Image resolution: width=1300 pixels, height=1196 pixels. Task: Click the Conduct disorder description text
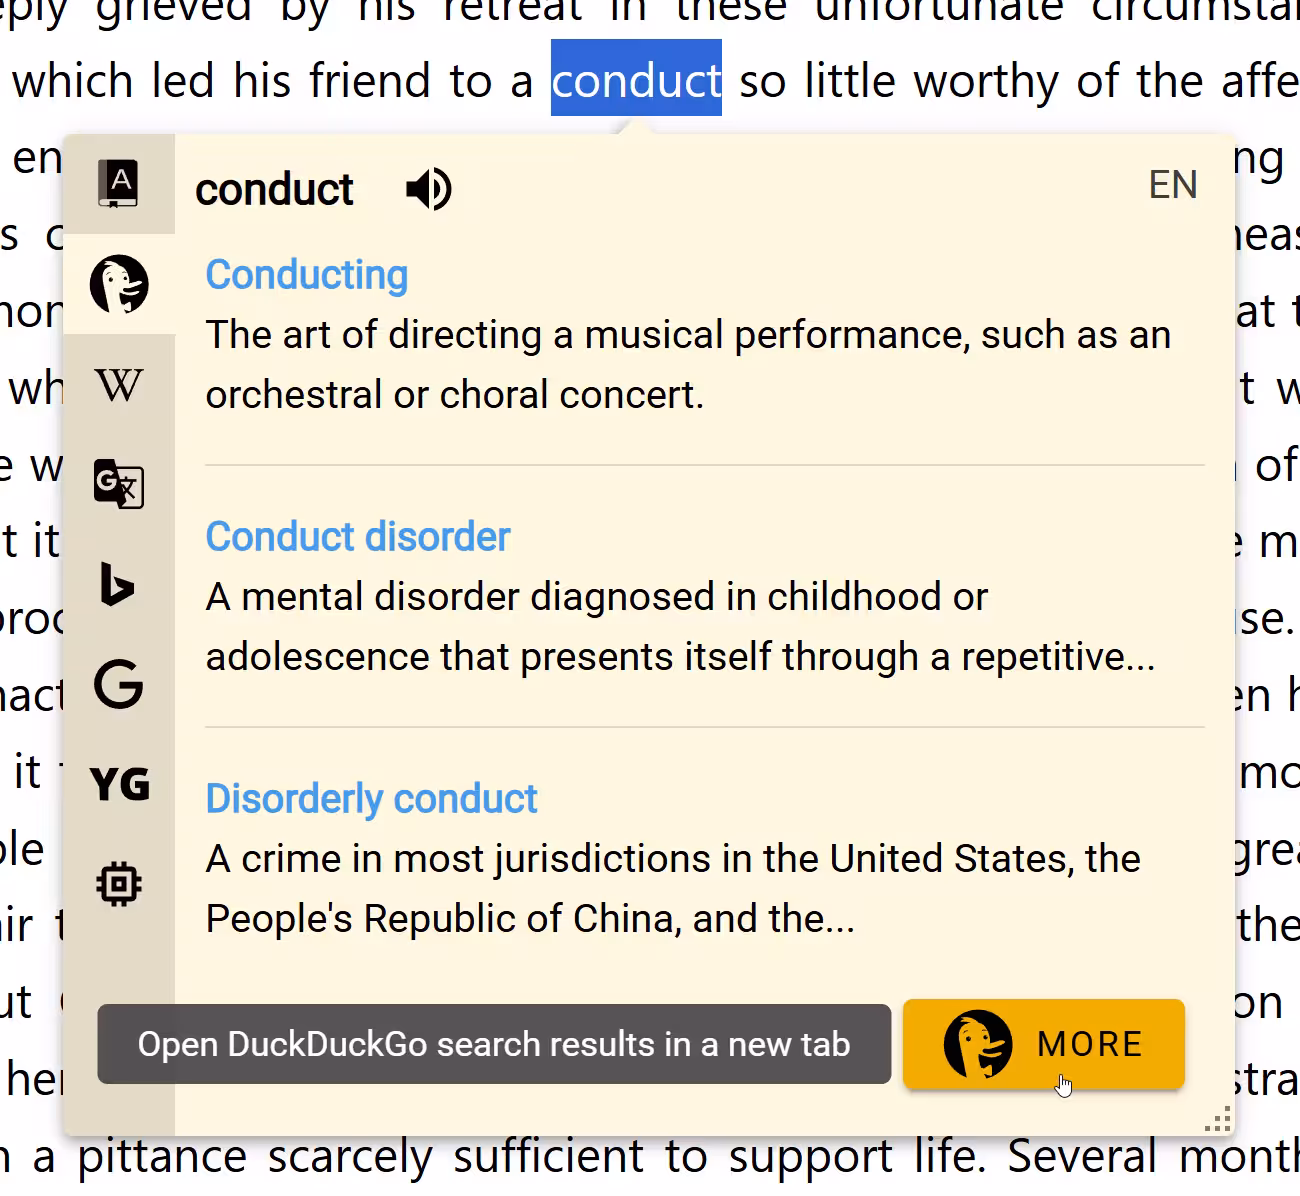click(x=680, y=627)
